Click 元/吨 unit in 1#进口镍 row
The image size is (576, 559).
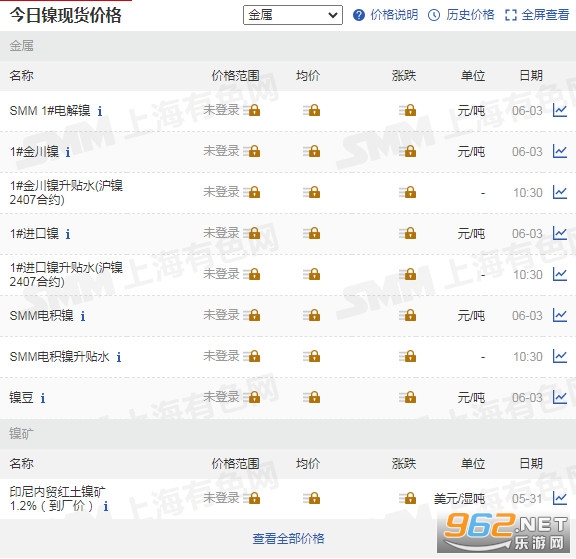[471, 234]
